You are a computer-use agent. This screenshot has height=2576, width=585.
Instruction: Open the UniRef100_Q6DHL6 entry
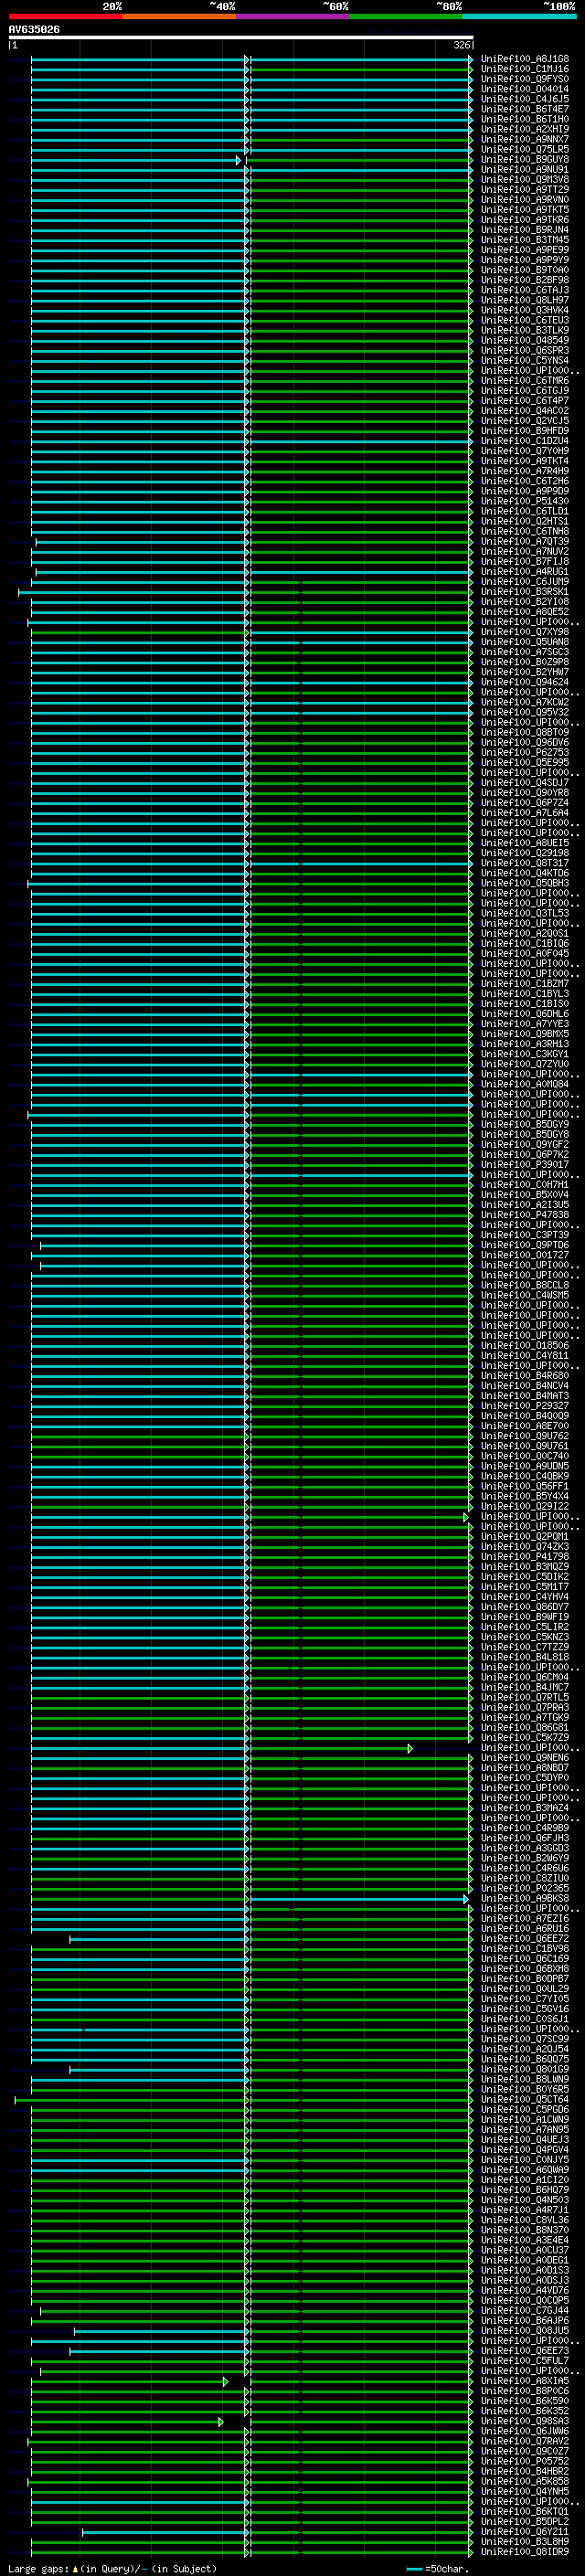click(525, 1014)
